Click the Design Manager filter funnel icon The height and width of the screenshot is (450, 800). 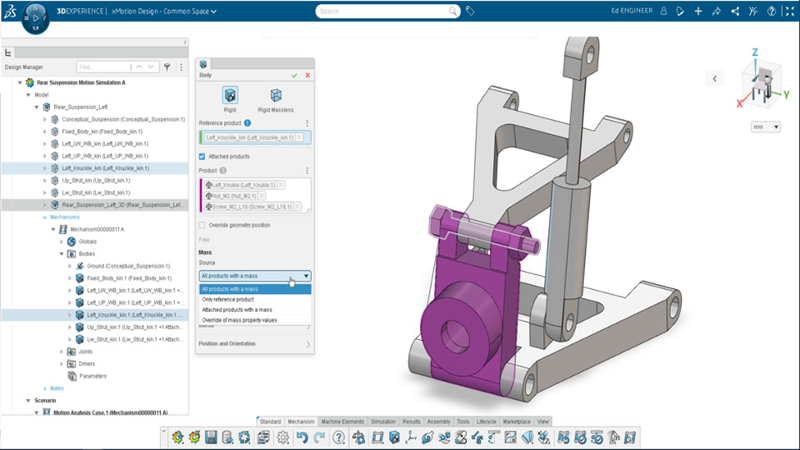167,67
